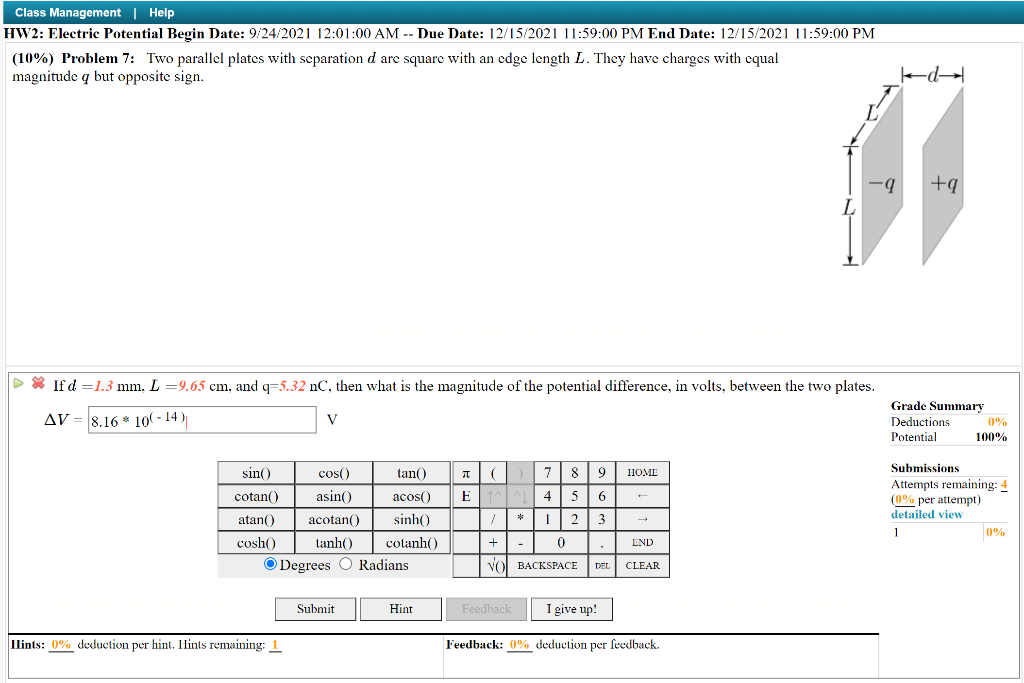
Task: Click the ΔV answer input field
Action: [x=202, y=420]
